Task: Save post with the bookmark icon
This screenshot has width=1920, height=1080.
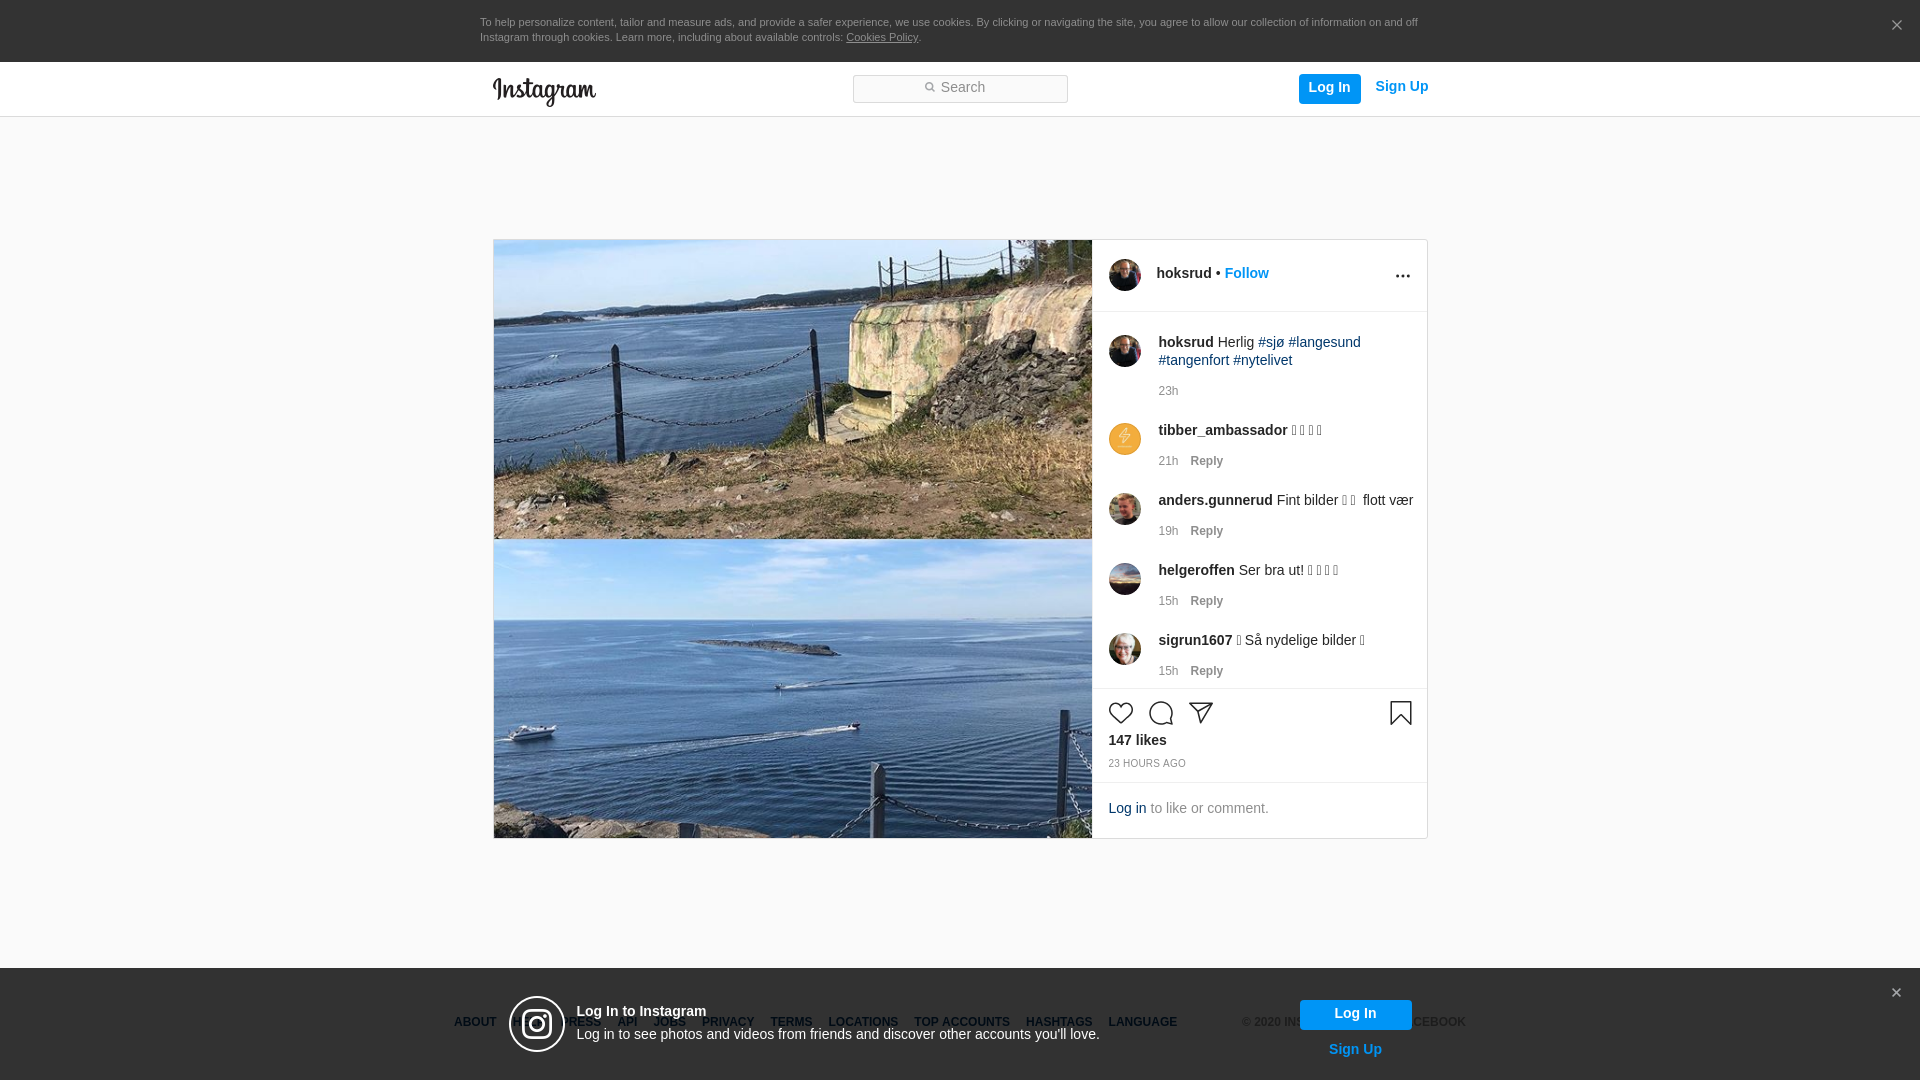Action: tap(1400, 713)
